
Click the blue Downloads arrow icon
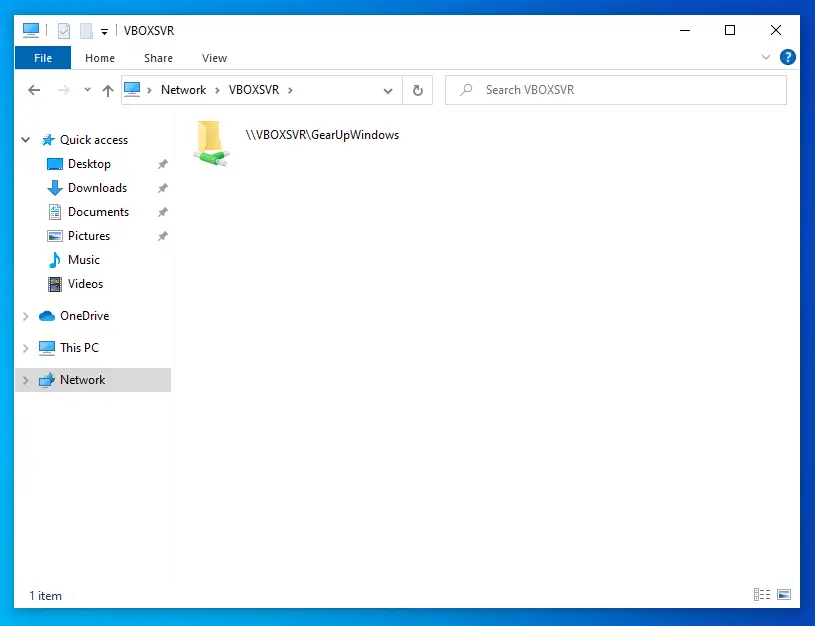pyautogui.click(x=55, y=188)
